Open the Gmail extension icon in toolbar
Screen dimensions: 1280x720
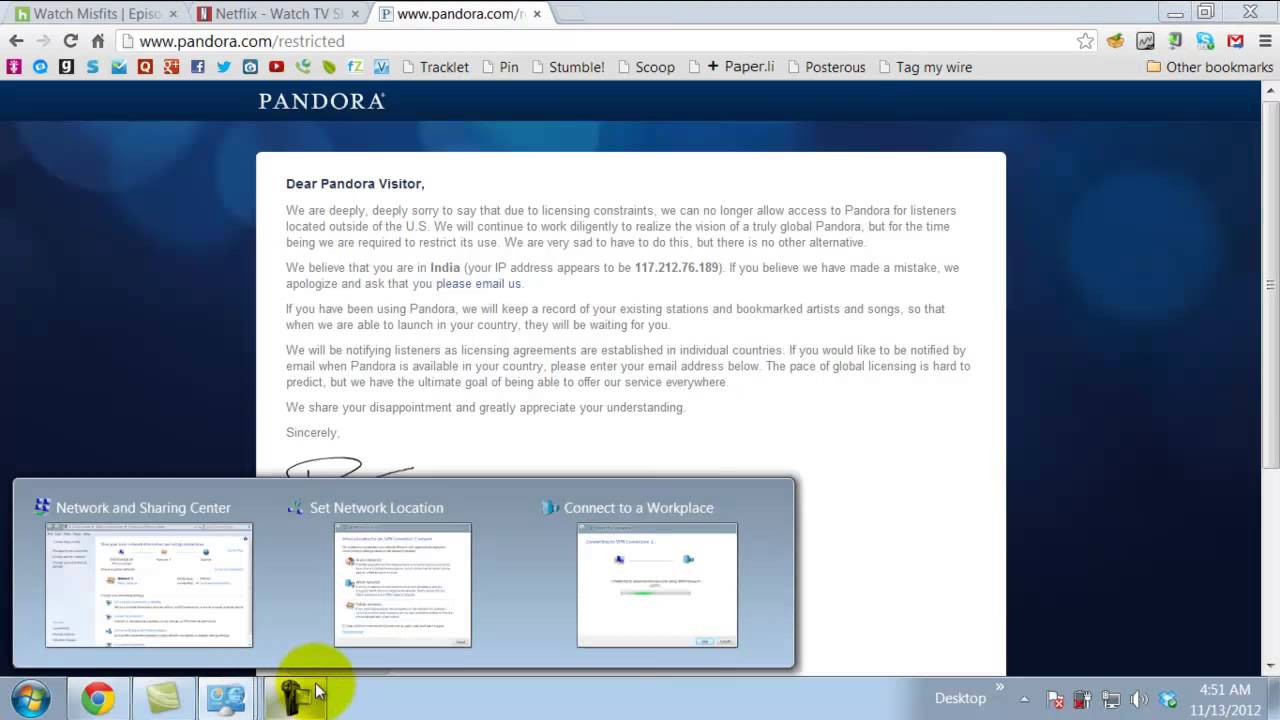coord(1235,41)
